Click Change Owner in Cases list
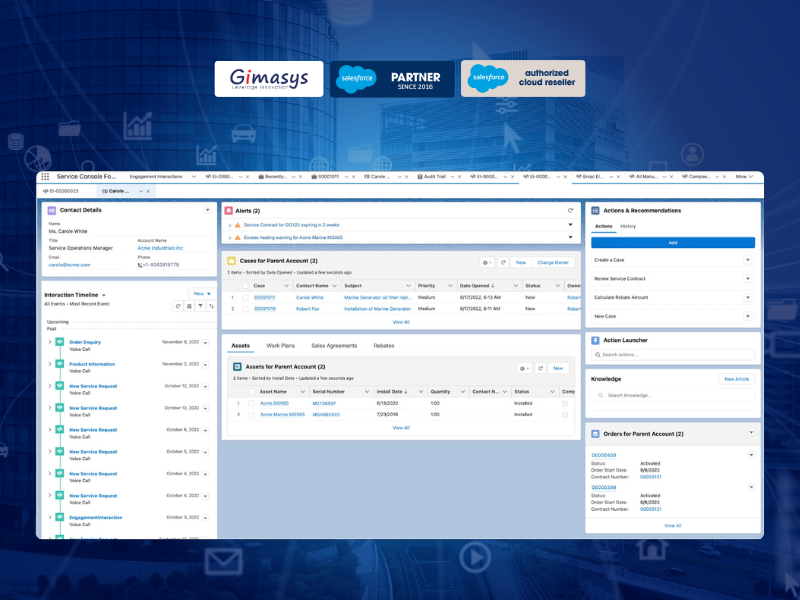This screenshot has width=800, height=600. coord(553,263)
